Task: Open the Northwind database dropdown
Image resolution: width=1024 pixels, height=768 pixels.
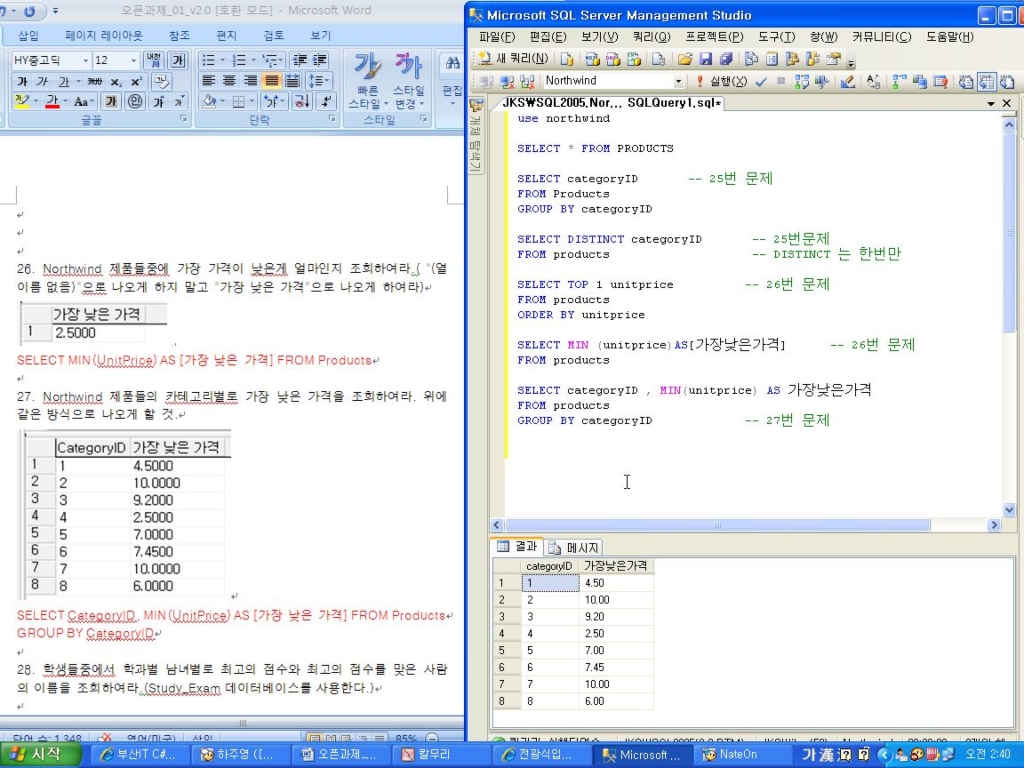Action: pos(679,81)
